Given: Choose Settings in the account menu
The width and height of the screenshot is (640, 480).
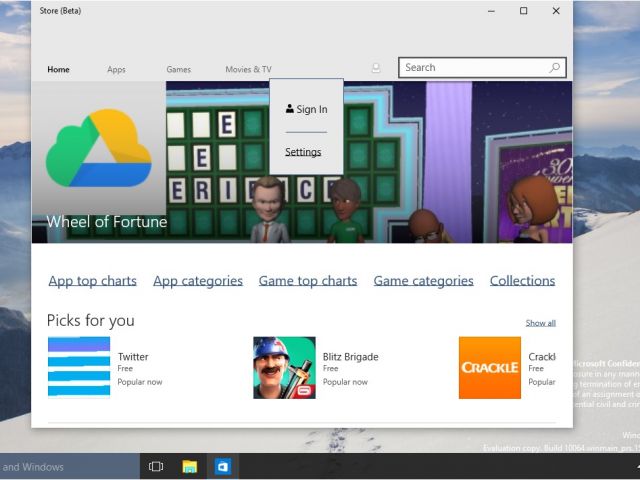Looking at the screenshot, I should pos(303,152).
